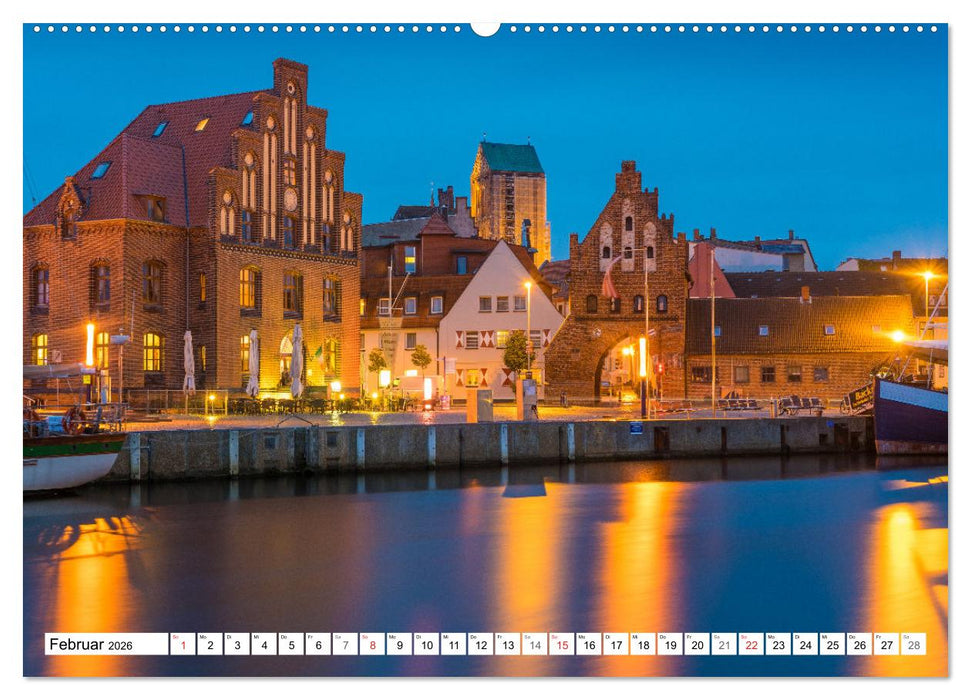
Task: Click the midpoint date 14 cell
Action: tap(535, 648)
